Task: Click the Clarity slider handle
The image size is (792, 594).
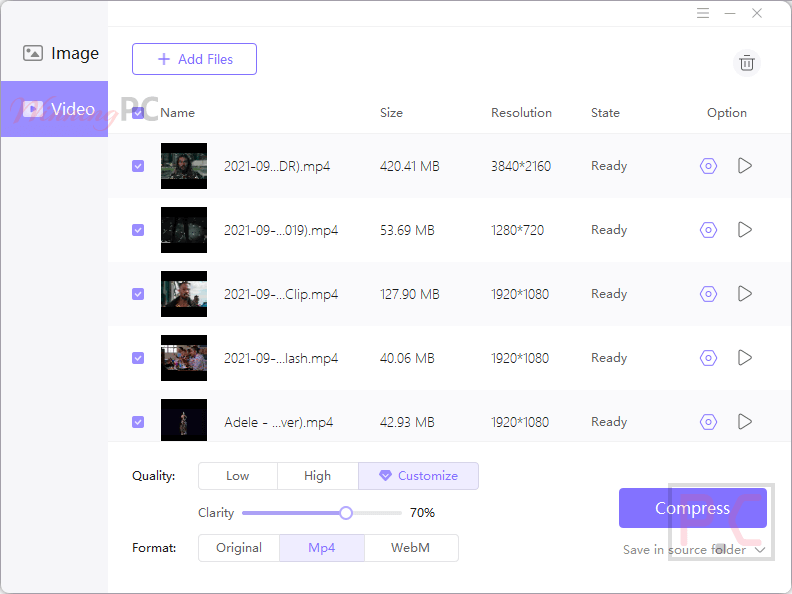Action: (346, 513)
